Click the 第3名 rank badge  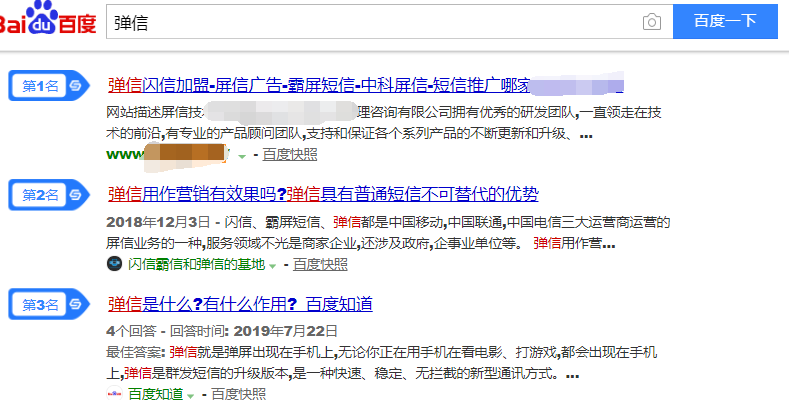coord(49,304)
